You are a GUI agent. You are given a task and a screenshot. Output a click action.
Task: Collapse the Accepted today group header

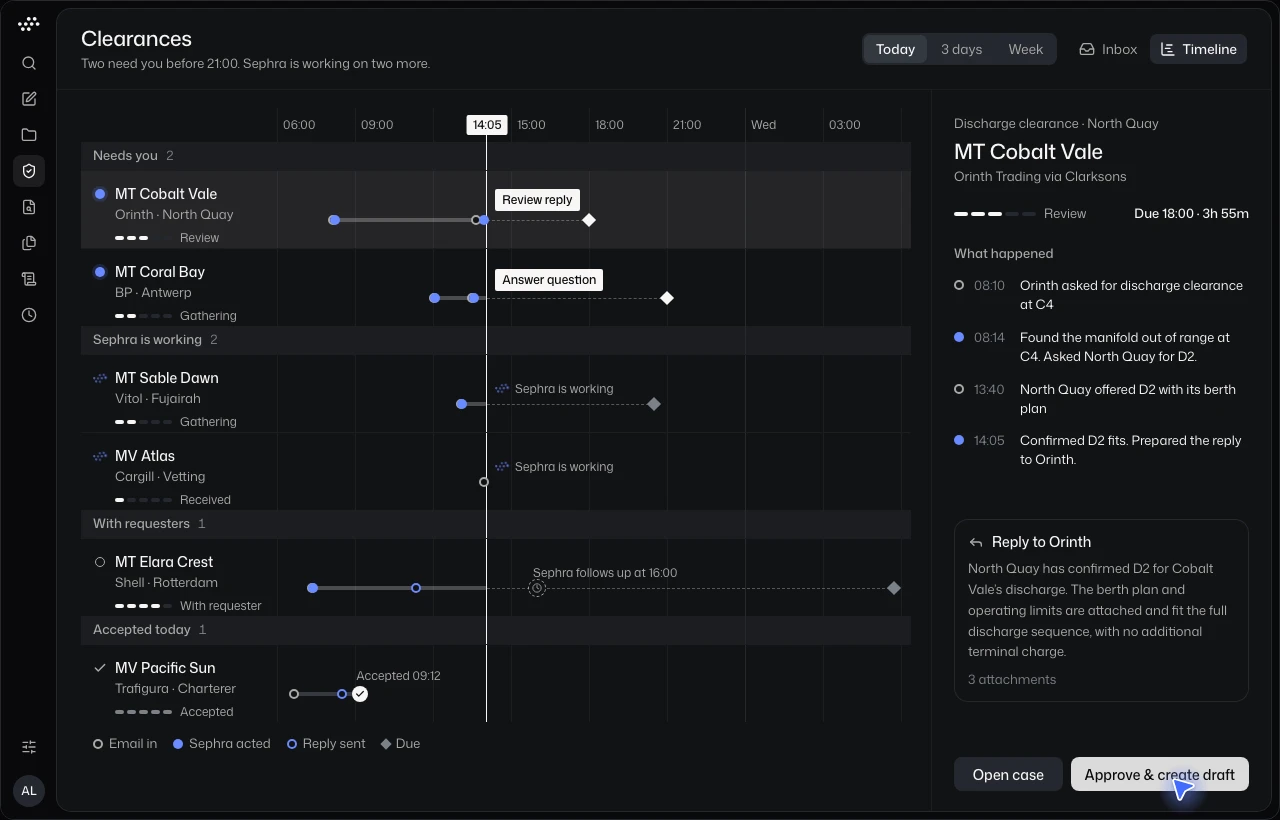click(x=496, y=630)
